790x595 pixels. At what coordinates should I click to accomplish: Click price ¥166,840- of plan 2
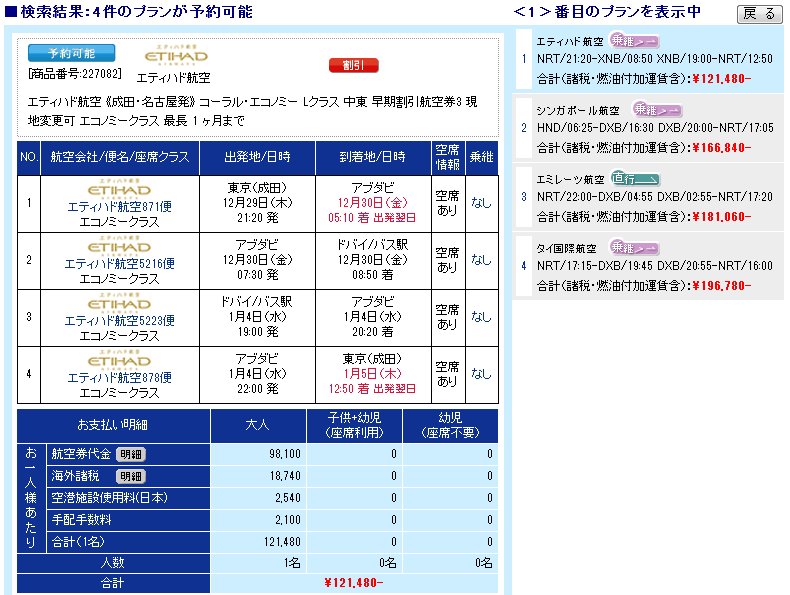(721, 148)
